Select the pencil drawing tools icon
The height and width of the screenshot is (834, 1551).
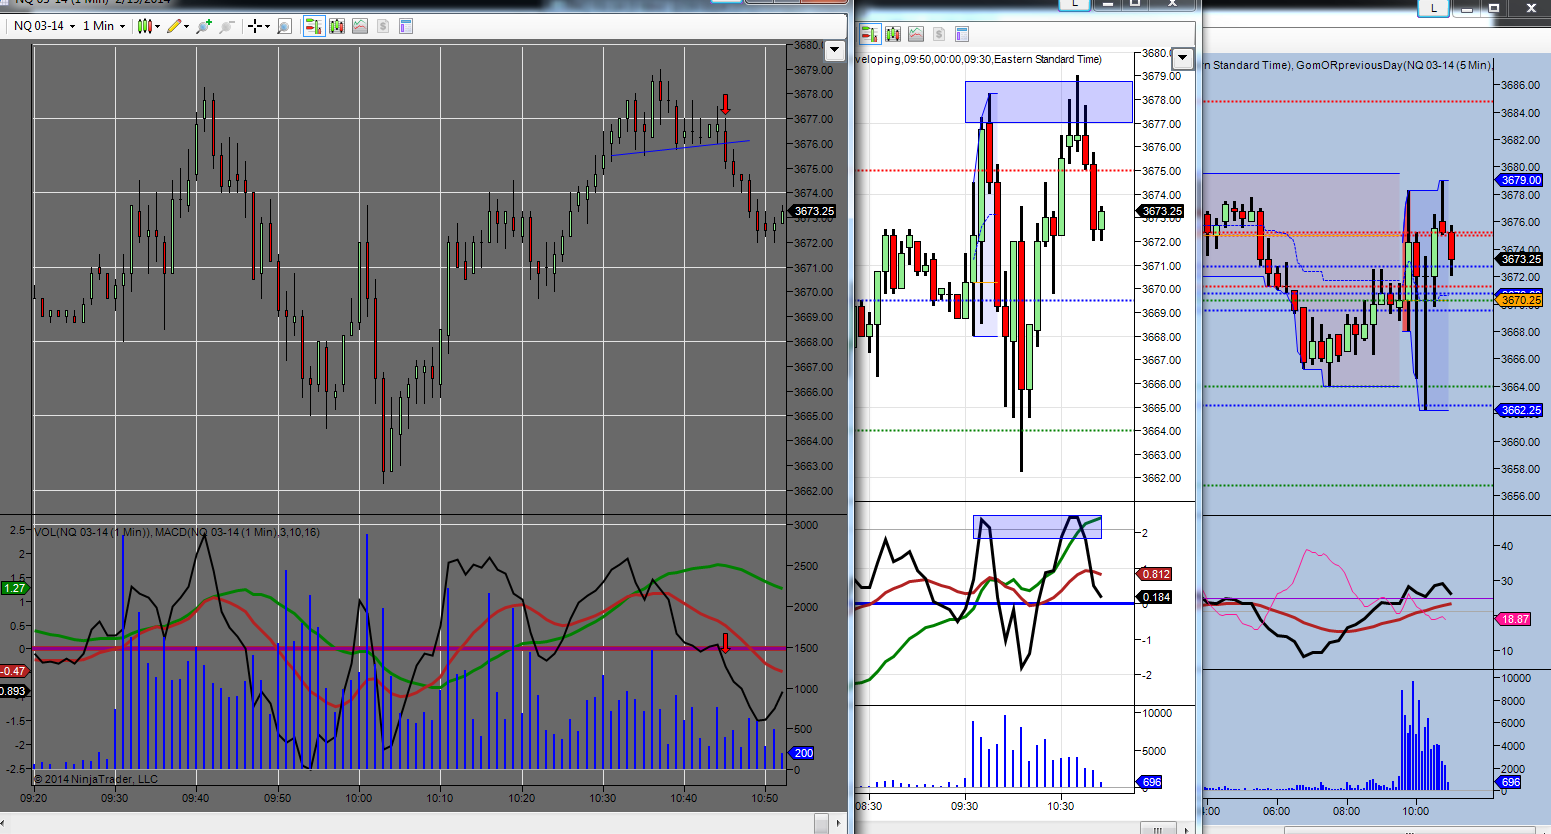[174, 26]
